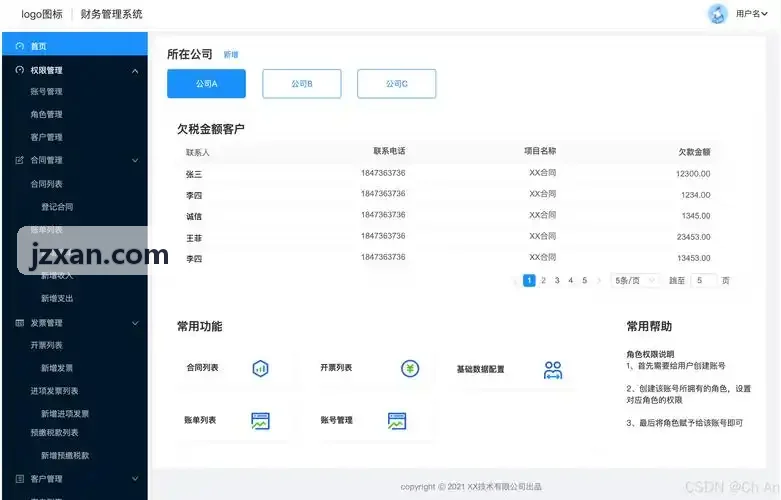Click the 联系人 column header
The image size is (781, 500).
coord(198,153)
